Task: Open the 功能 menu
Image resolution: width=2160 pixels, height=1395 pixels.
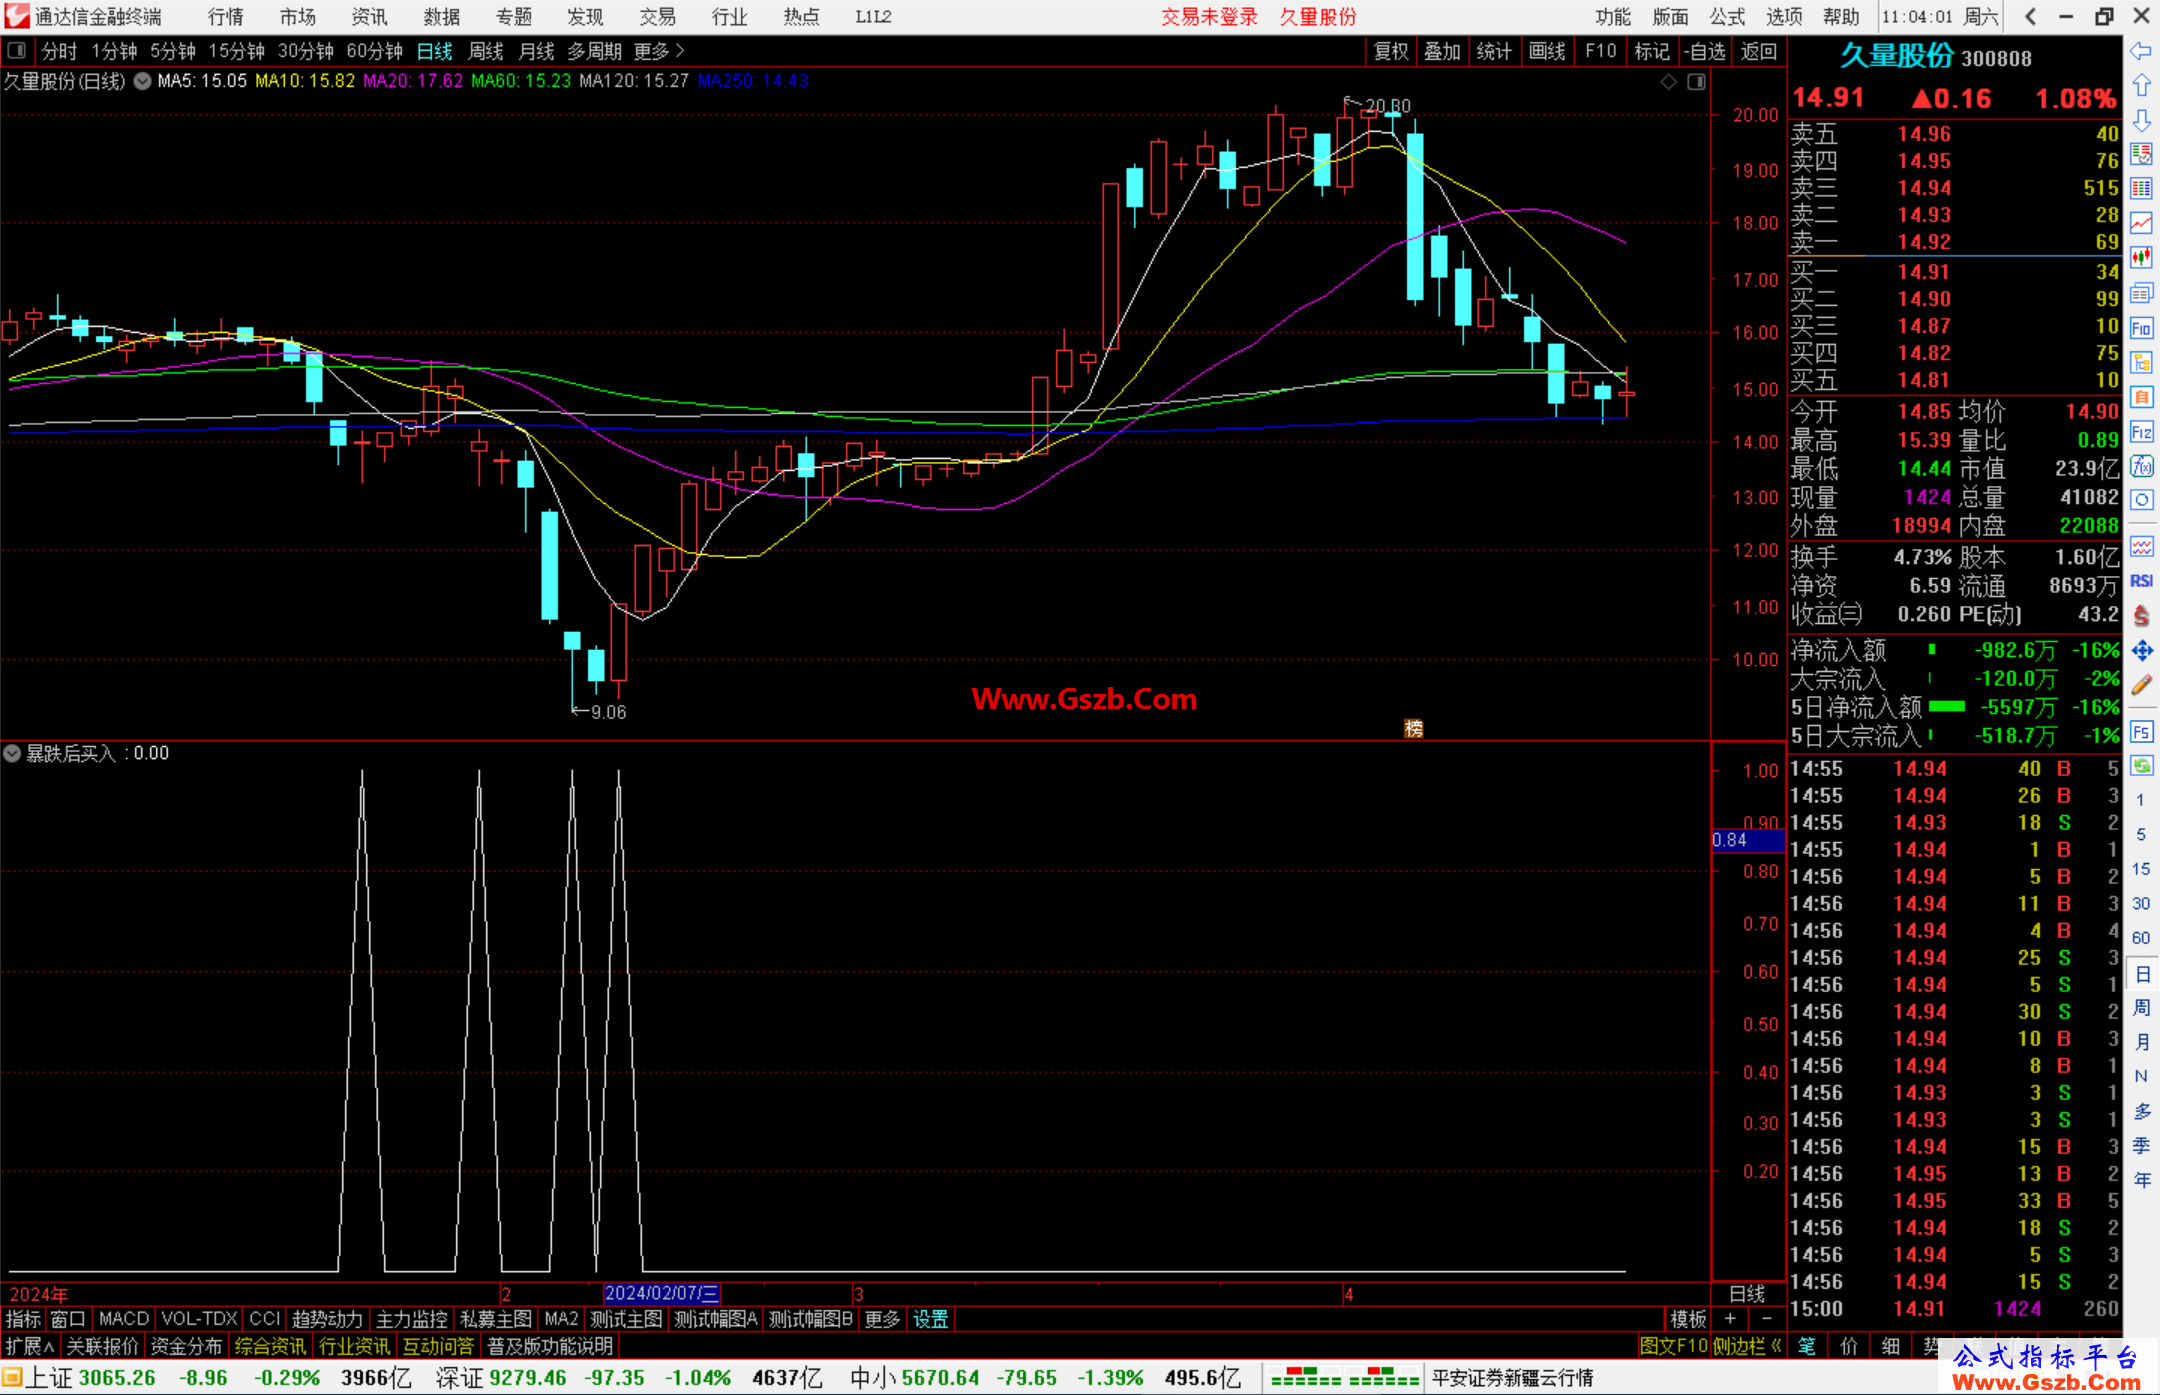Action: [x=1612, y=17]
